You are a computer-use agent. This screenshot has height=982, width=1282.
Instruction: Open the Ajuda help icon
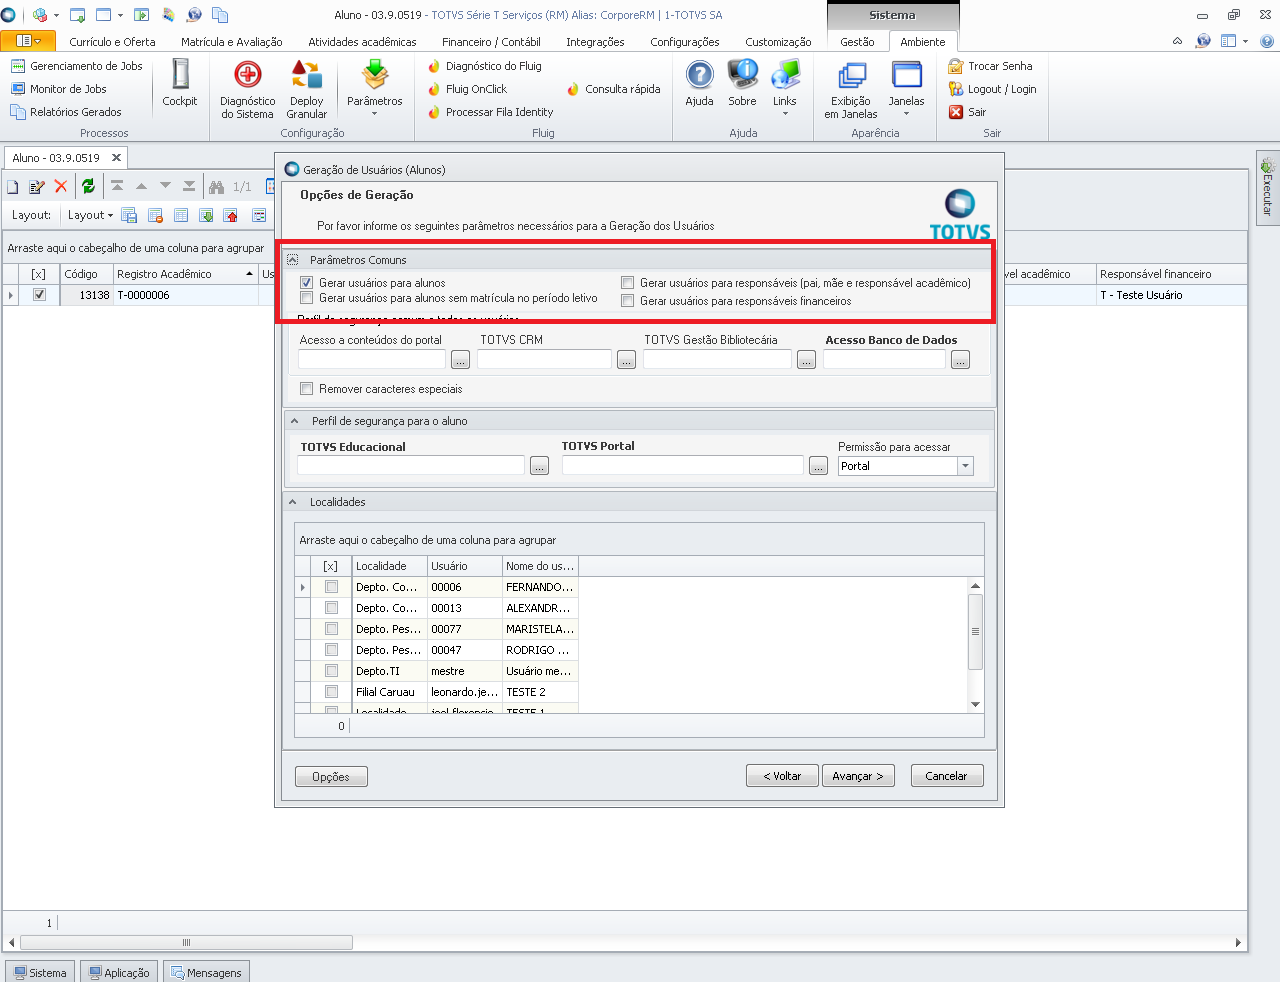[x=699, y=83]
